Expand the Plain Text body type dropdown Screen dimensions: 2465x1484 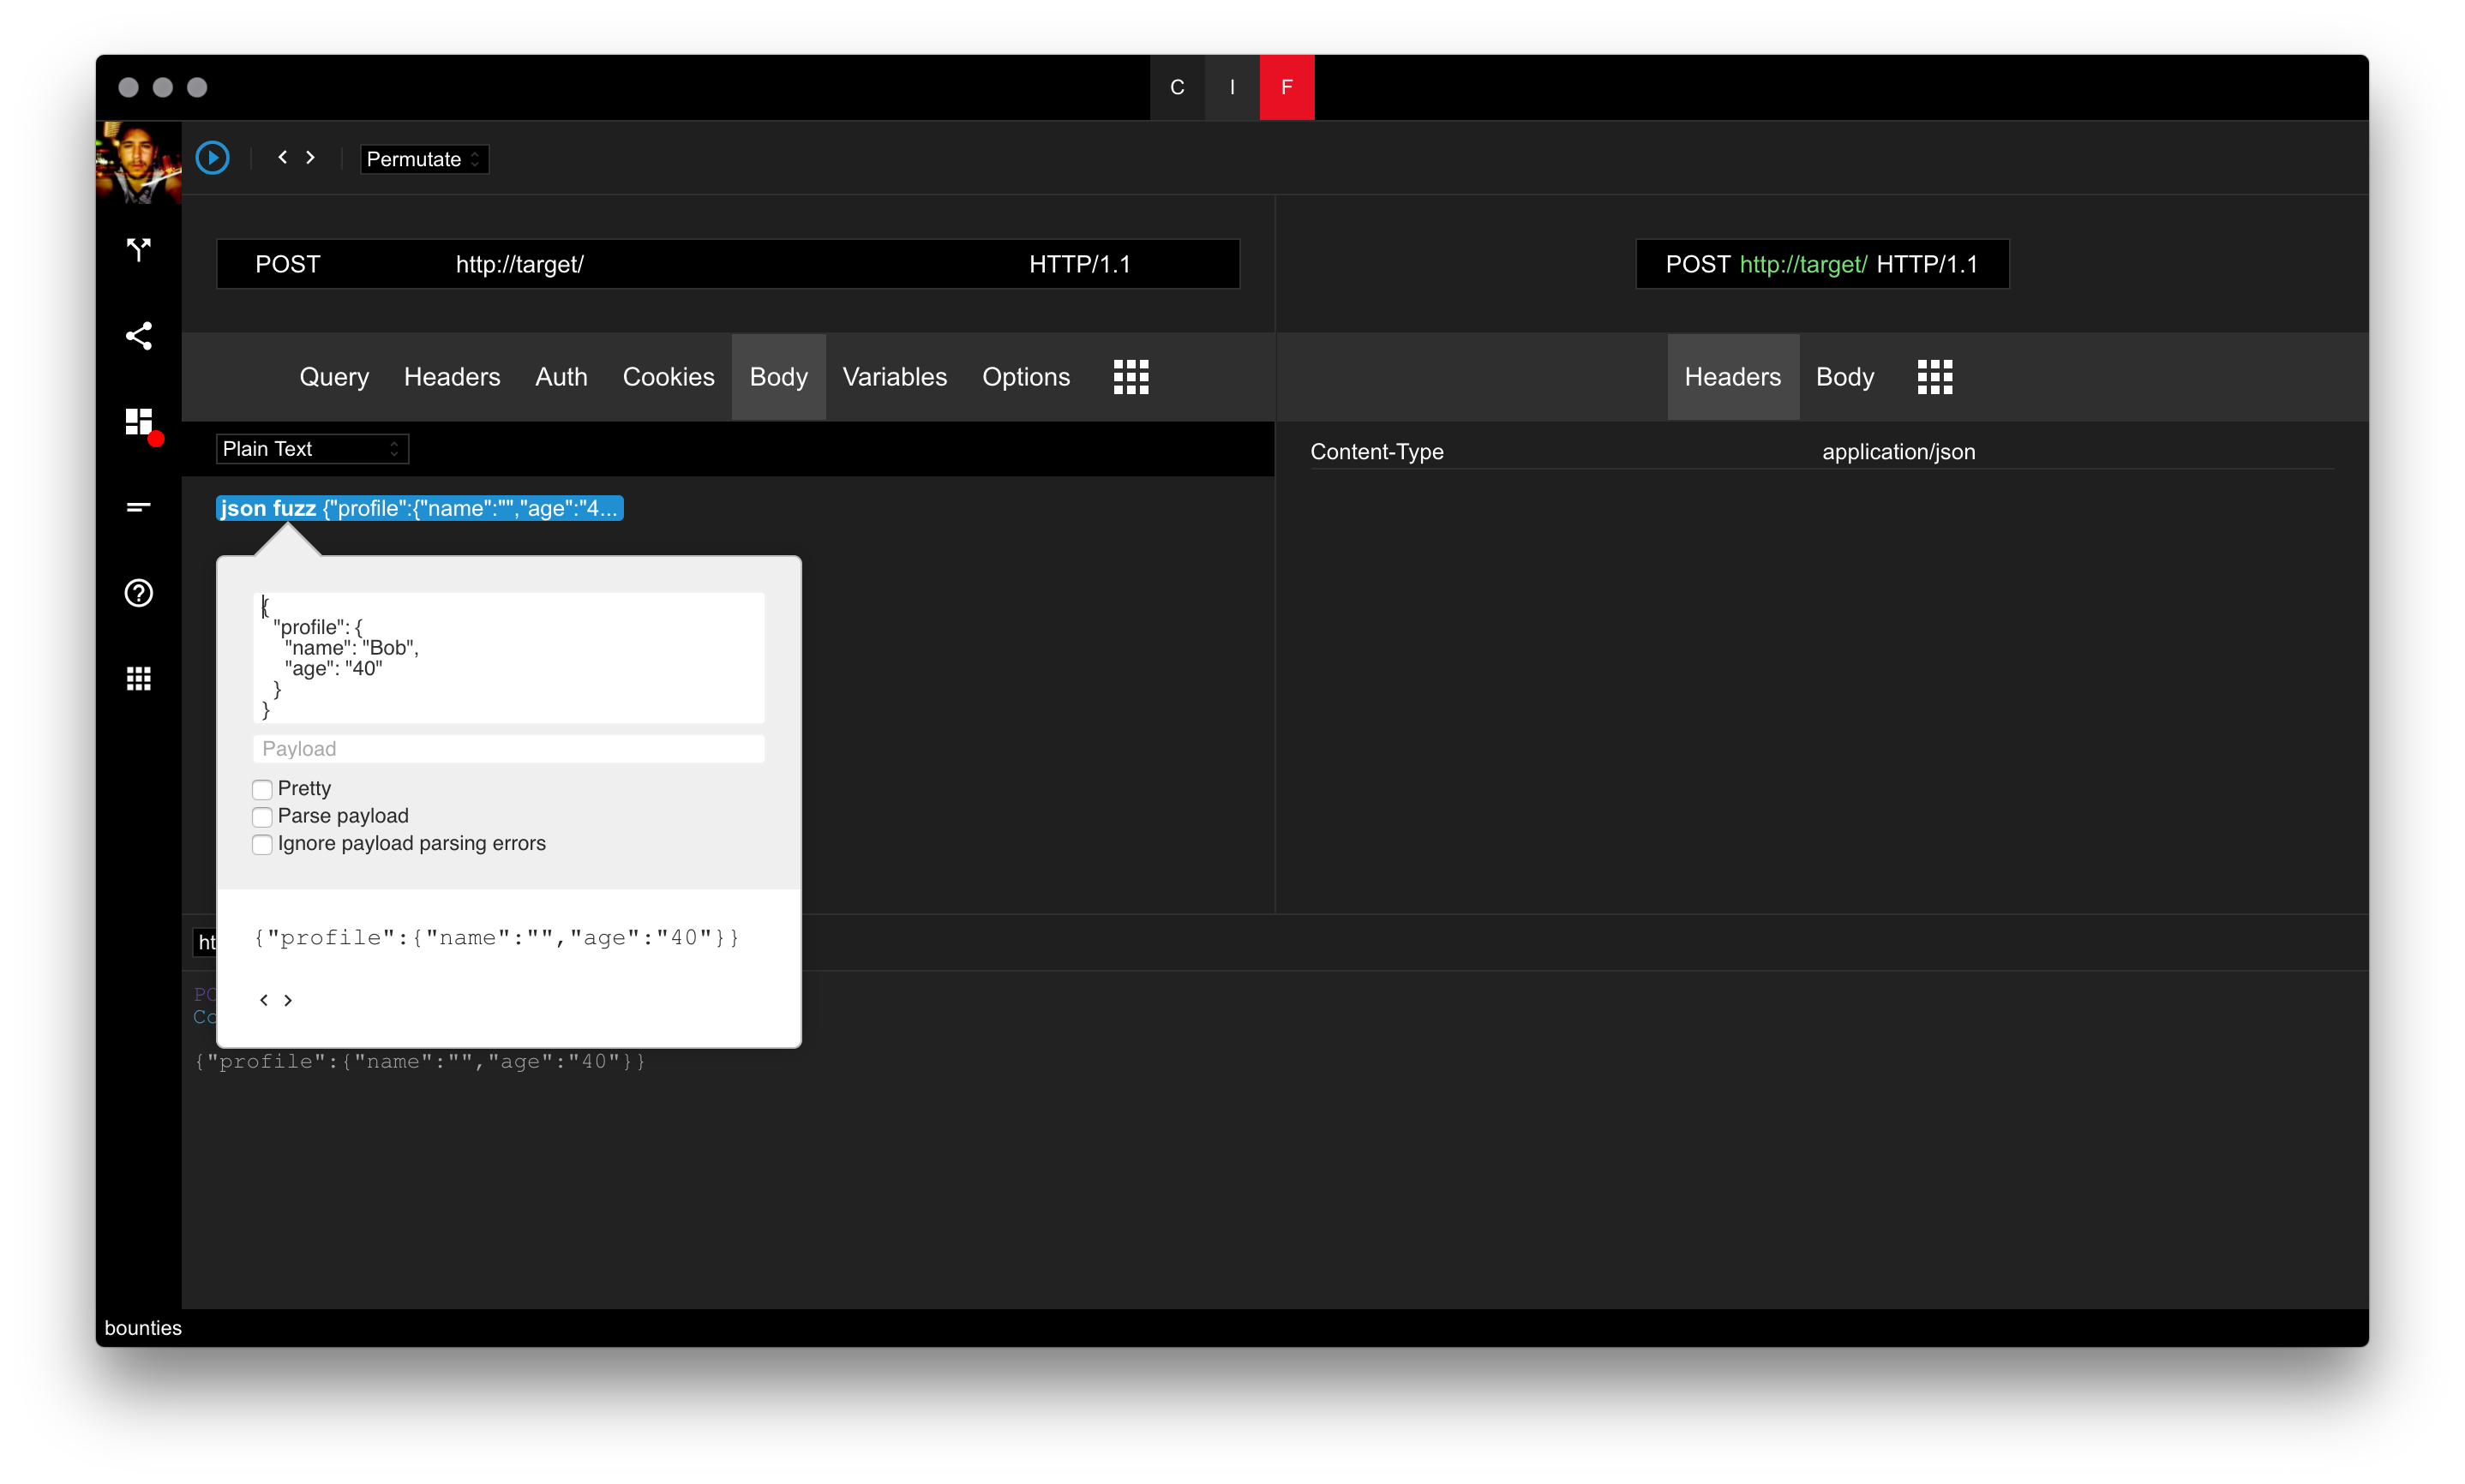tap(312, 449)
